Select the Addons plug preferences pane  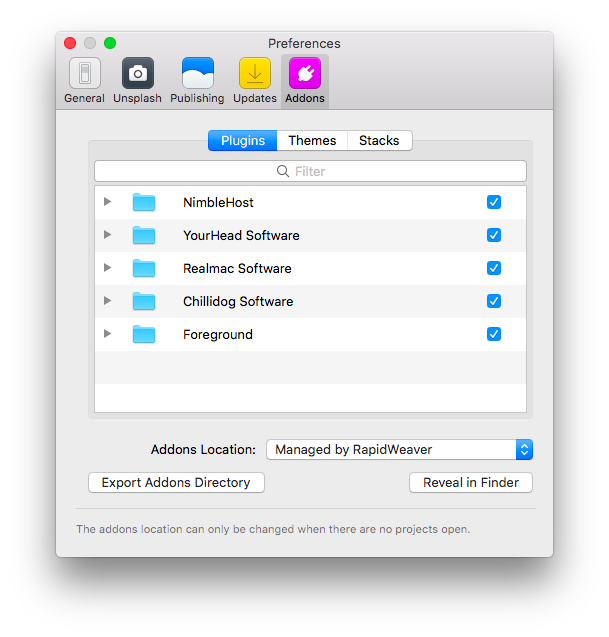305,81
